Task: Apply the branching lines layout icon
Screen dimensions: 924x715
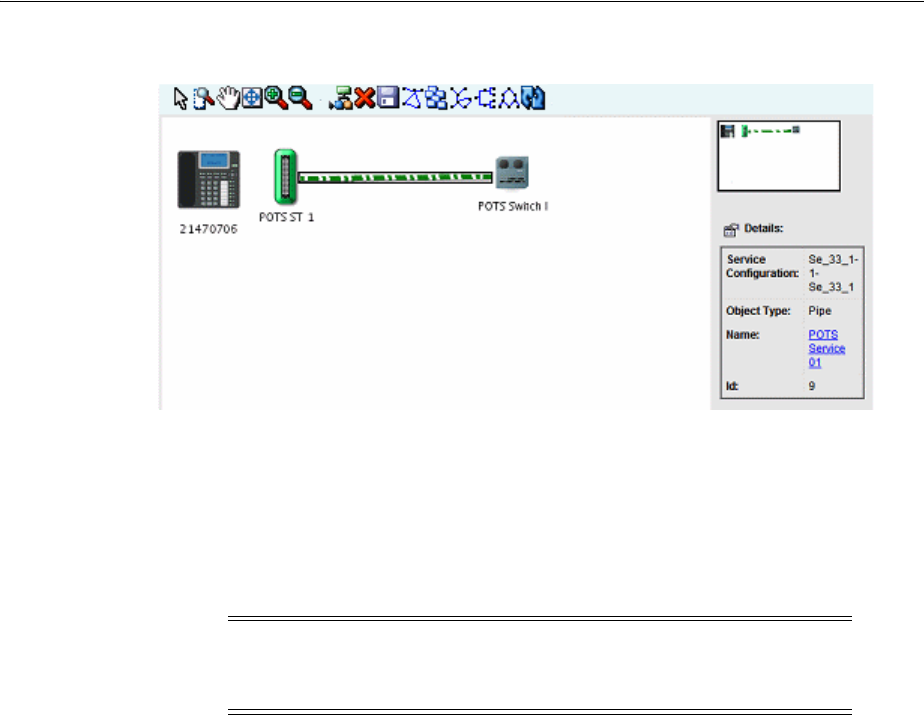Action: pyautogui.click(x=461, y=98)
